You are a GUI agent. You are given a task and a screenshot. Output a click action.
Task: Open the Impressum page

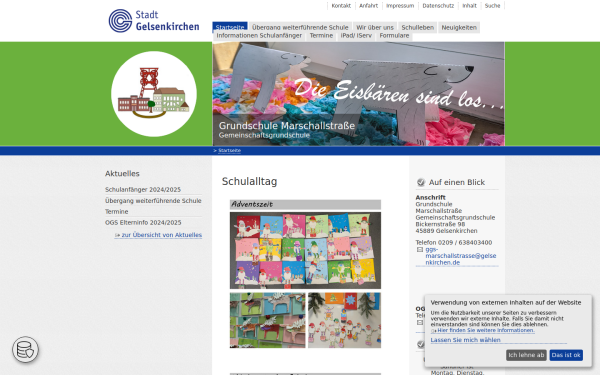[x=400, y=6]
